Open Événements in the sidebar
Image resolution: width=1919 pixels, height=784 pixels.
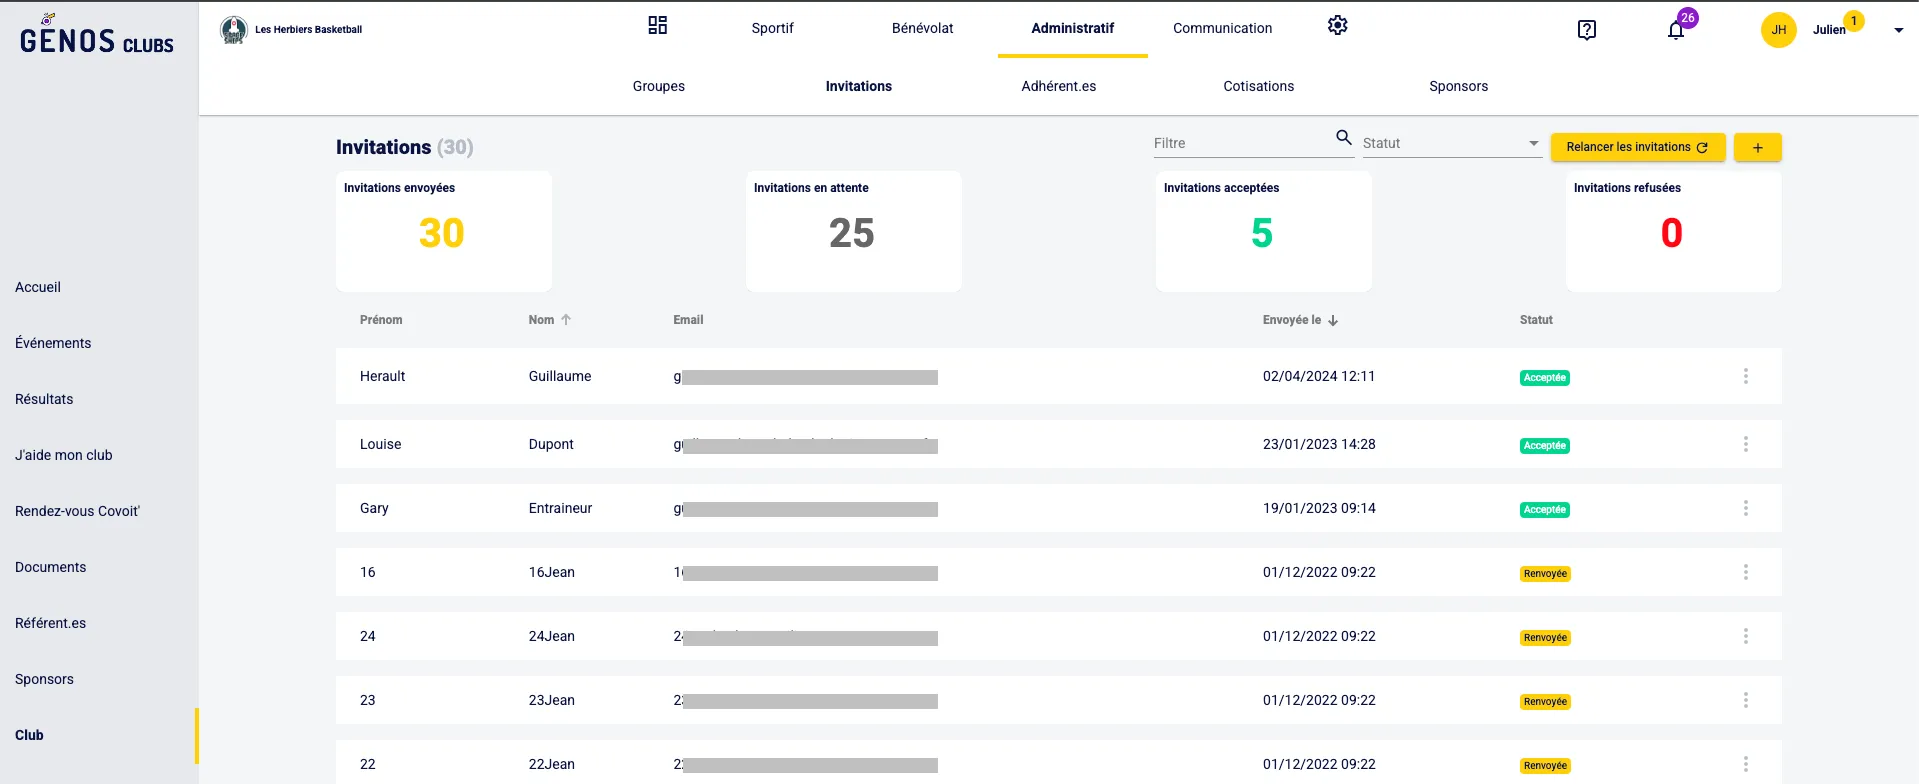pos(53,343)
